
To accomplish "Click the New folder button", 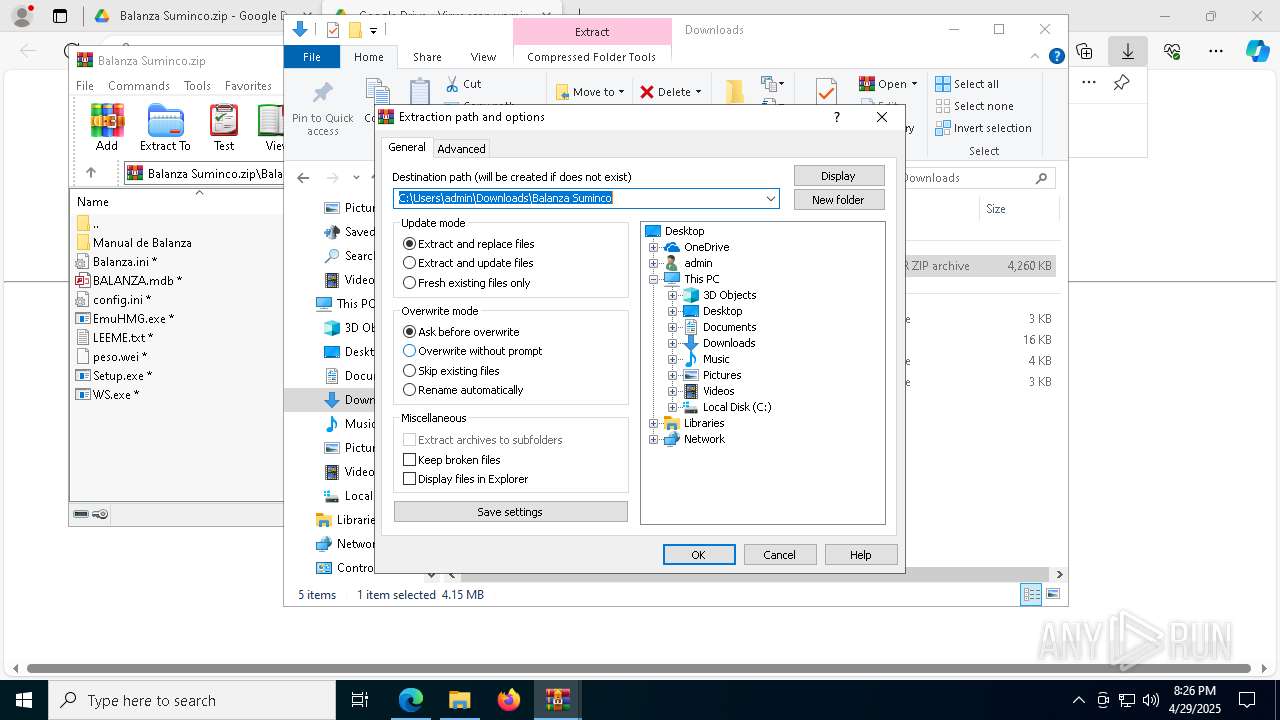I will click(838, 200).
